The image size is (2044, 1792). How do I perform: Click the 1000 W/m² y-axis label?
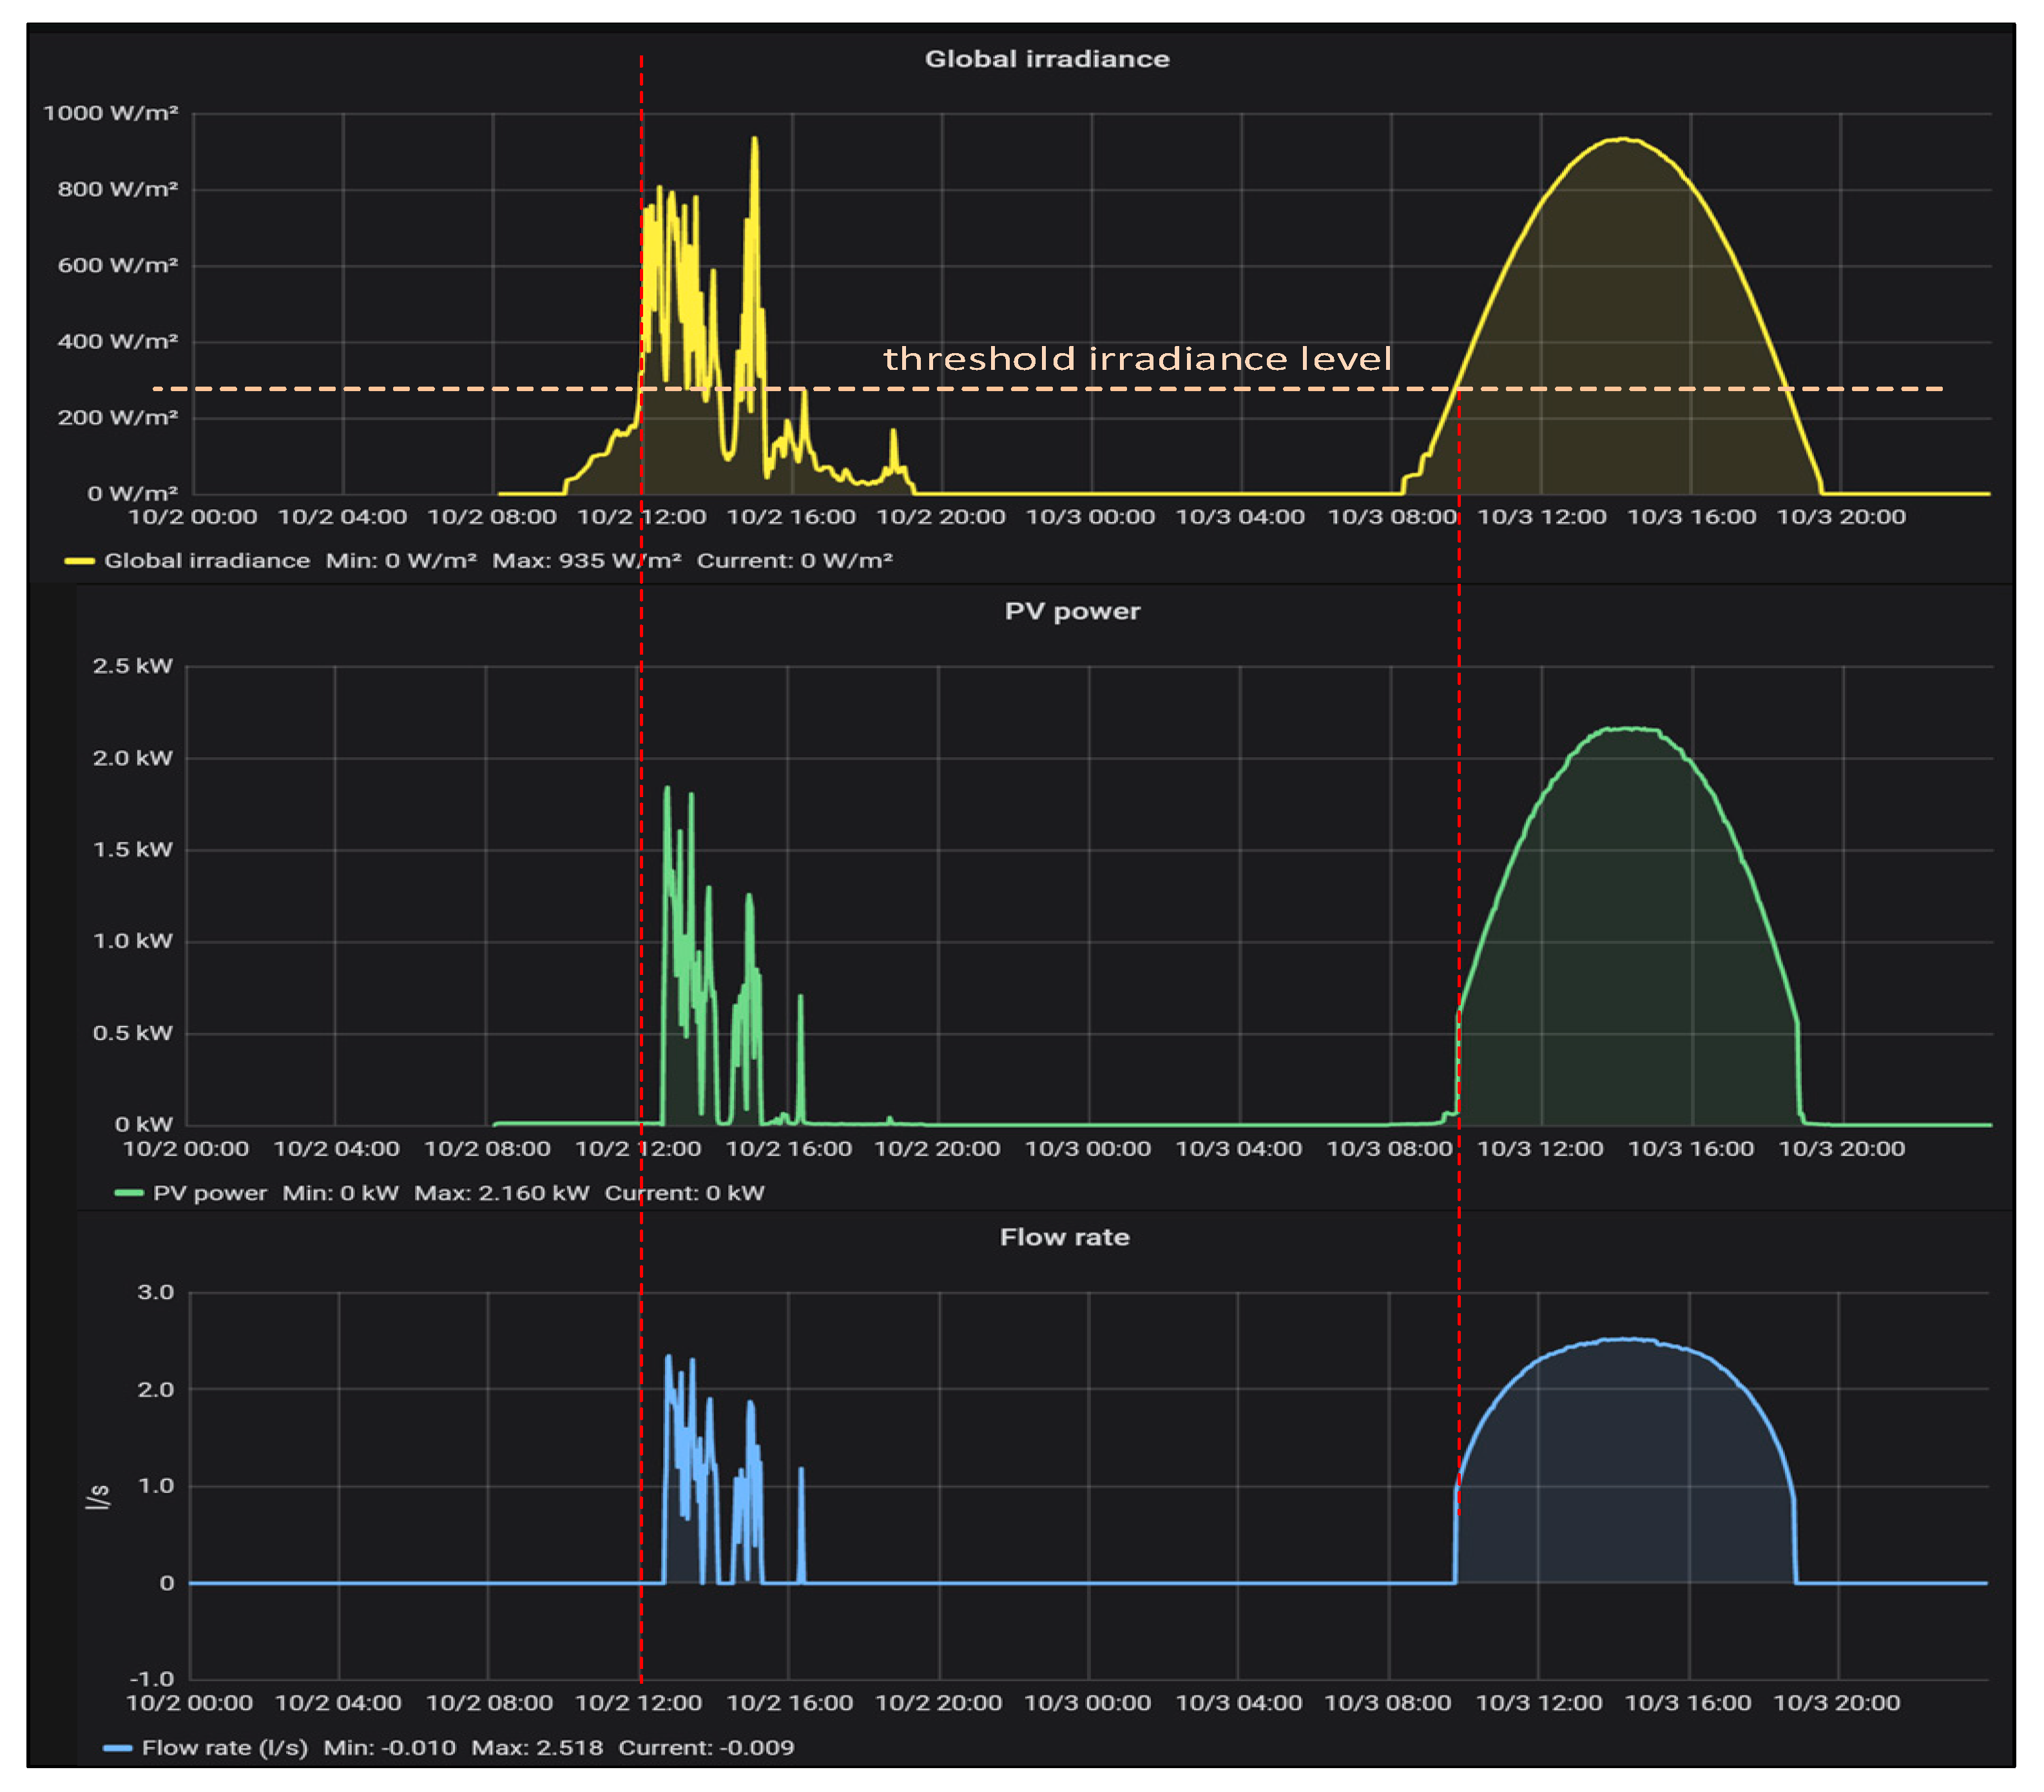coord(110,113)
